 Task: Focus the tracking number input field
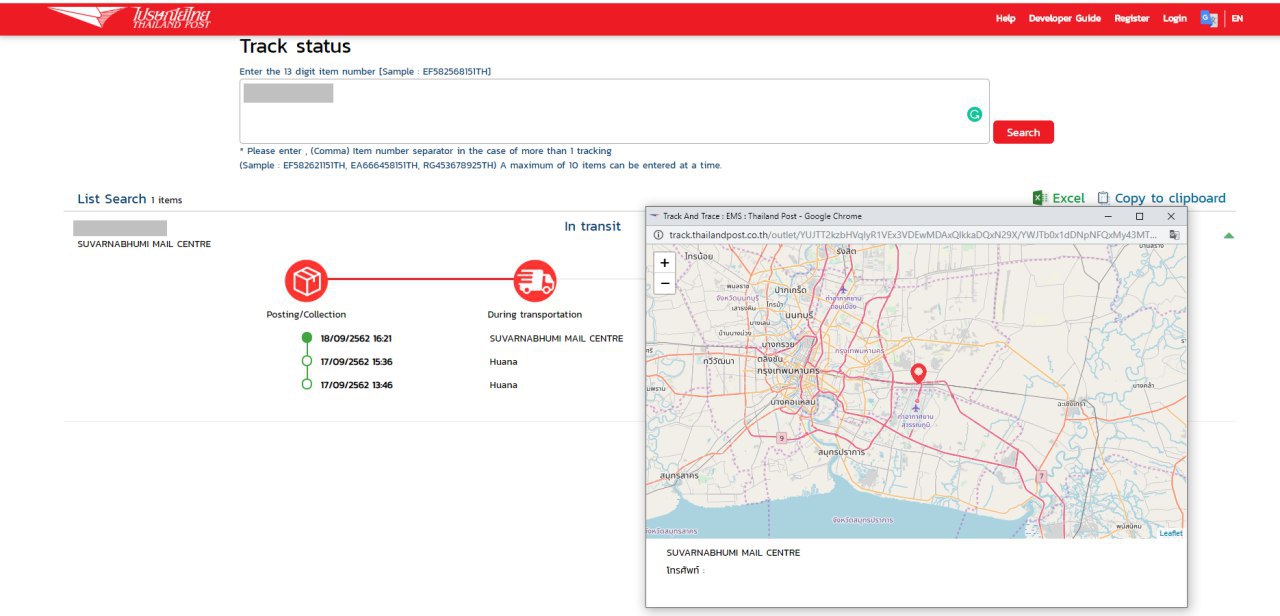pyautogui.click(x=614, y=111)
